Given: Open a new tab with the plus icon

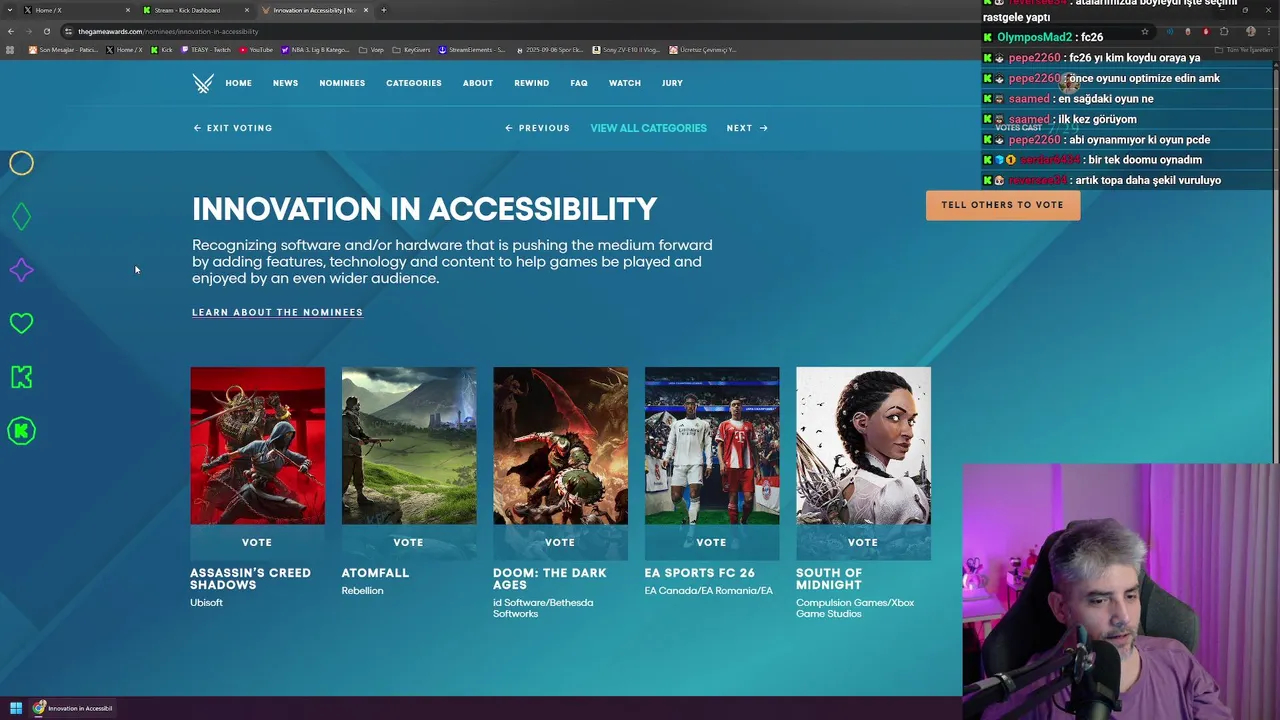Looking at the screenshot, I should 383,10.
